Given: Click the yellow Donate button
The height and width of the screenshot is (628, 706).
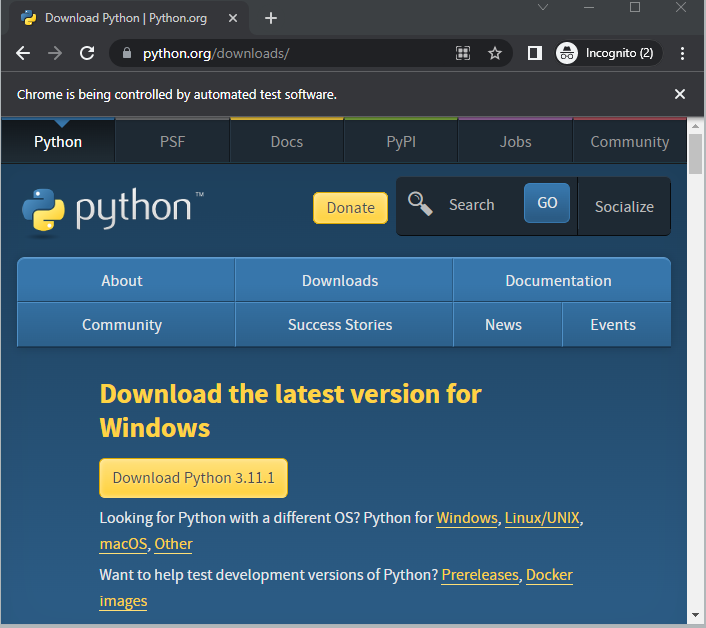Looking at the screenshot, I should coord(350,208).
